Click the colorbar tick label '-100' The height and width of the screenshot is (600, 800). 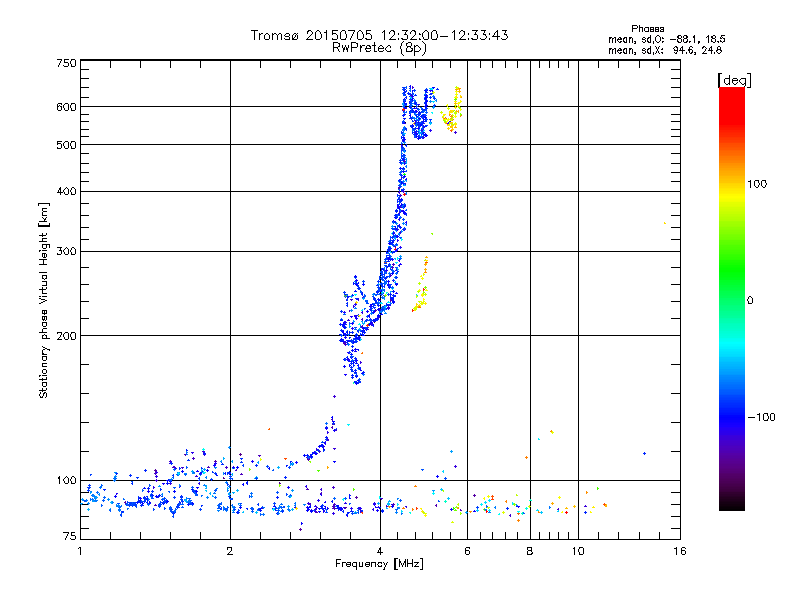click(761, 417)
